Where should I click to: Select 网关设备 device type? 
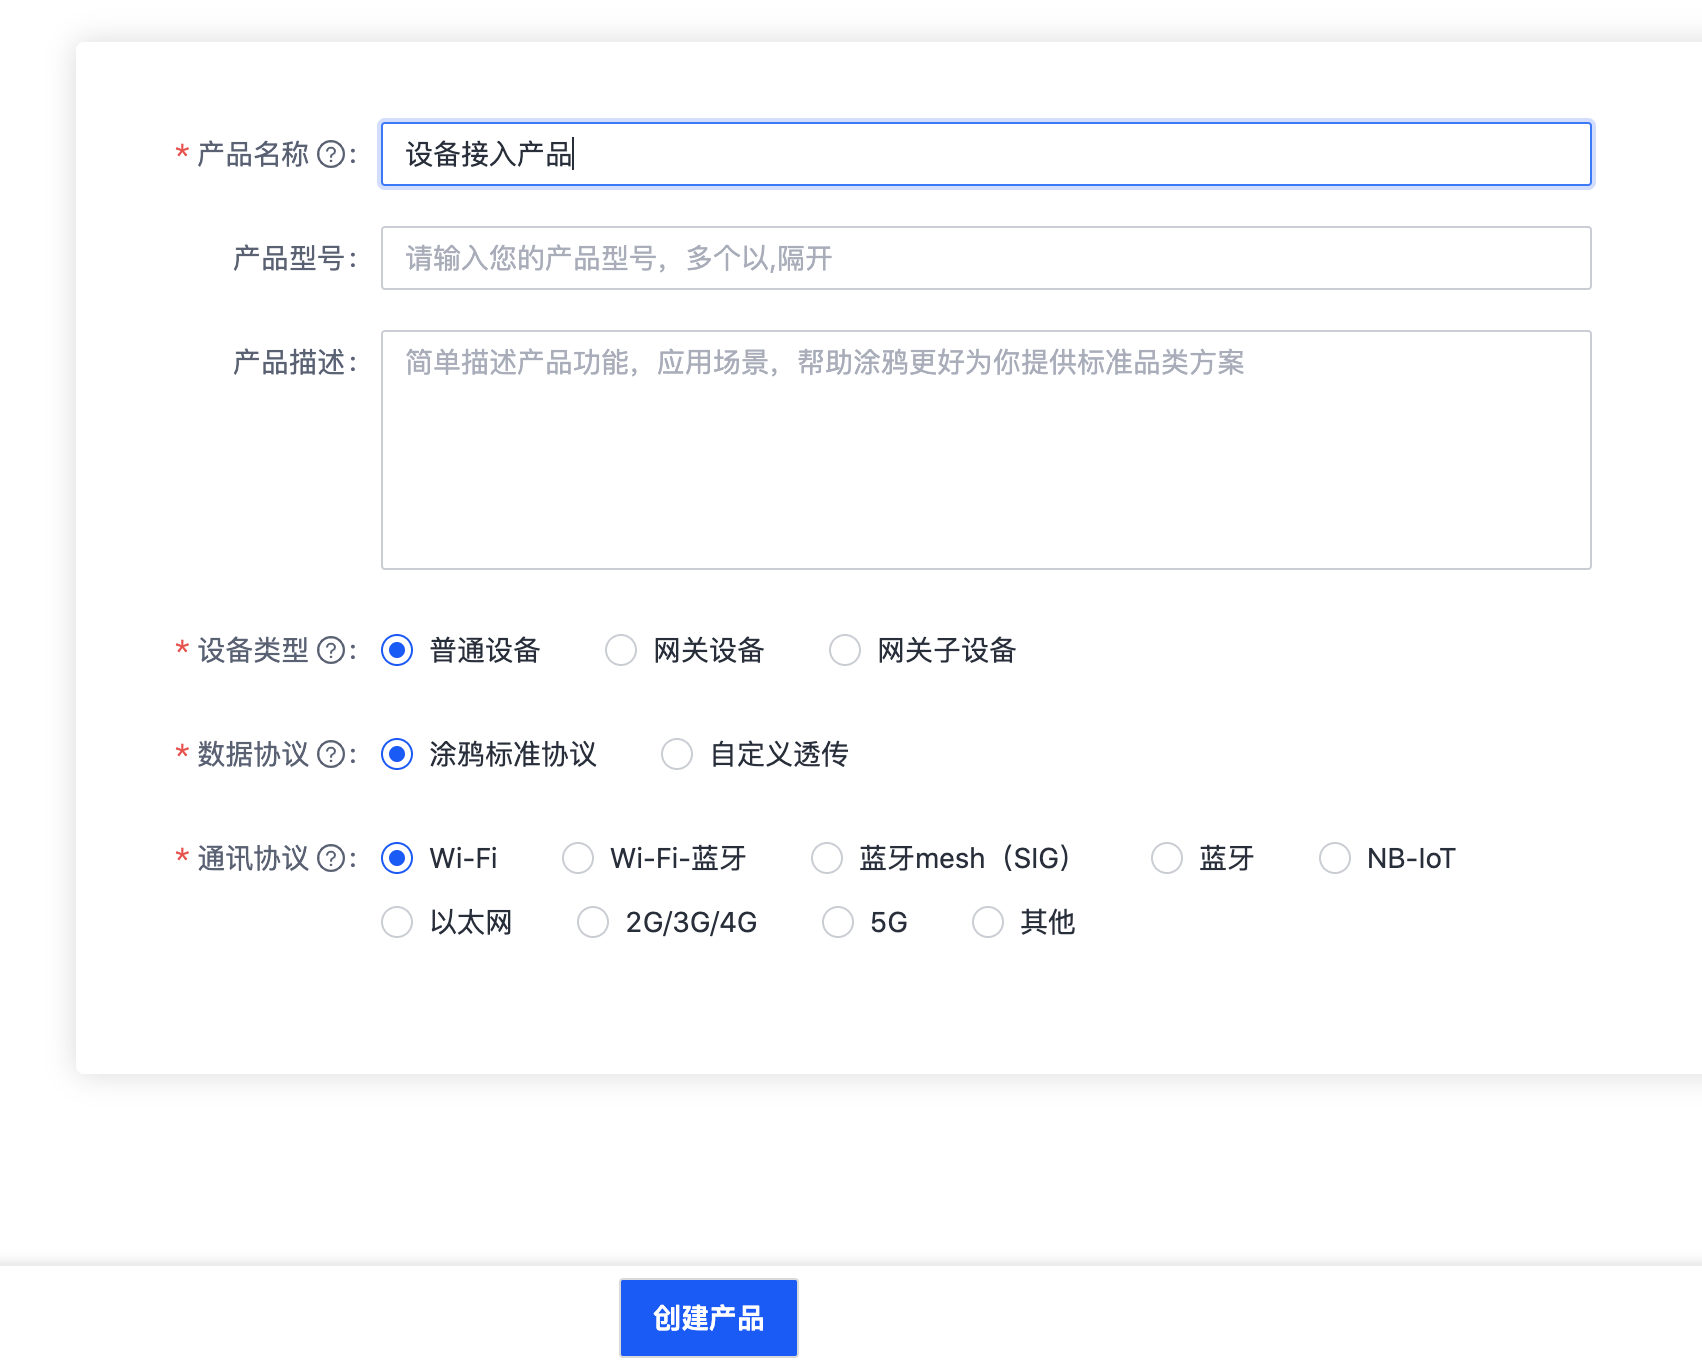point(621,650)
